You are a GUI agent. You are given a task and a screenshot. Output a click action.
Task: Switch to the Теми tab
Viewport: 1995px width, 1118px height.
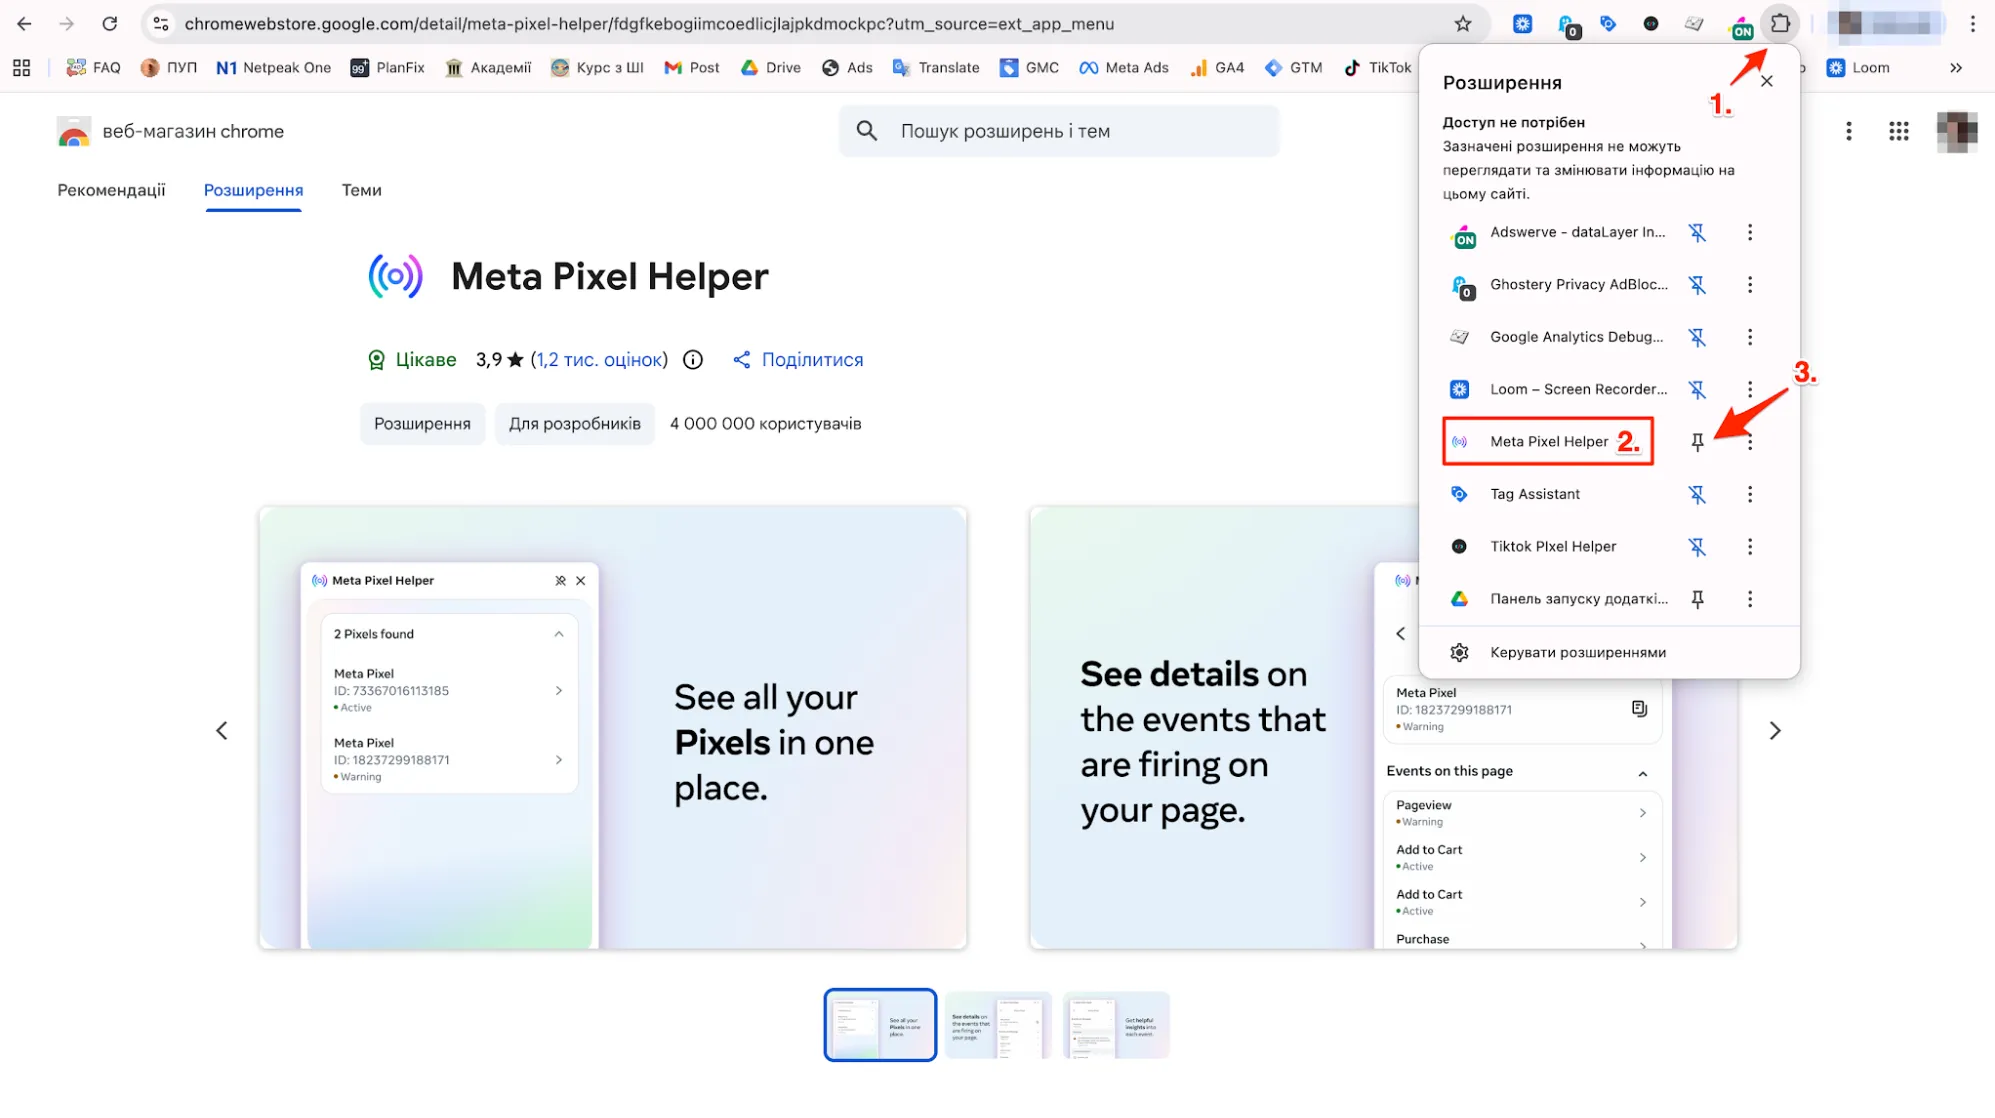(361, 190)
